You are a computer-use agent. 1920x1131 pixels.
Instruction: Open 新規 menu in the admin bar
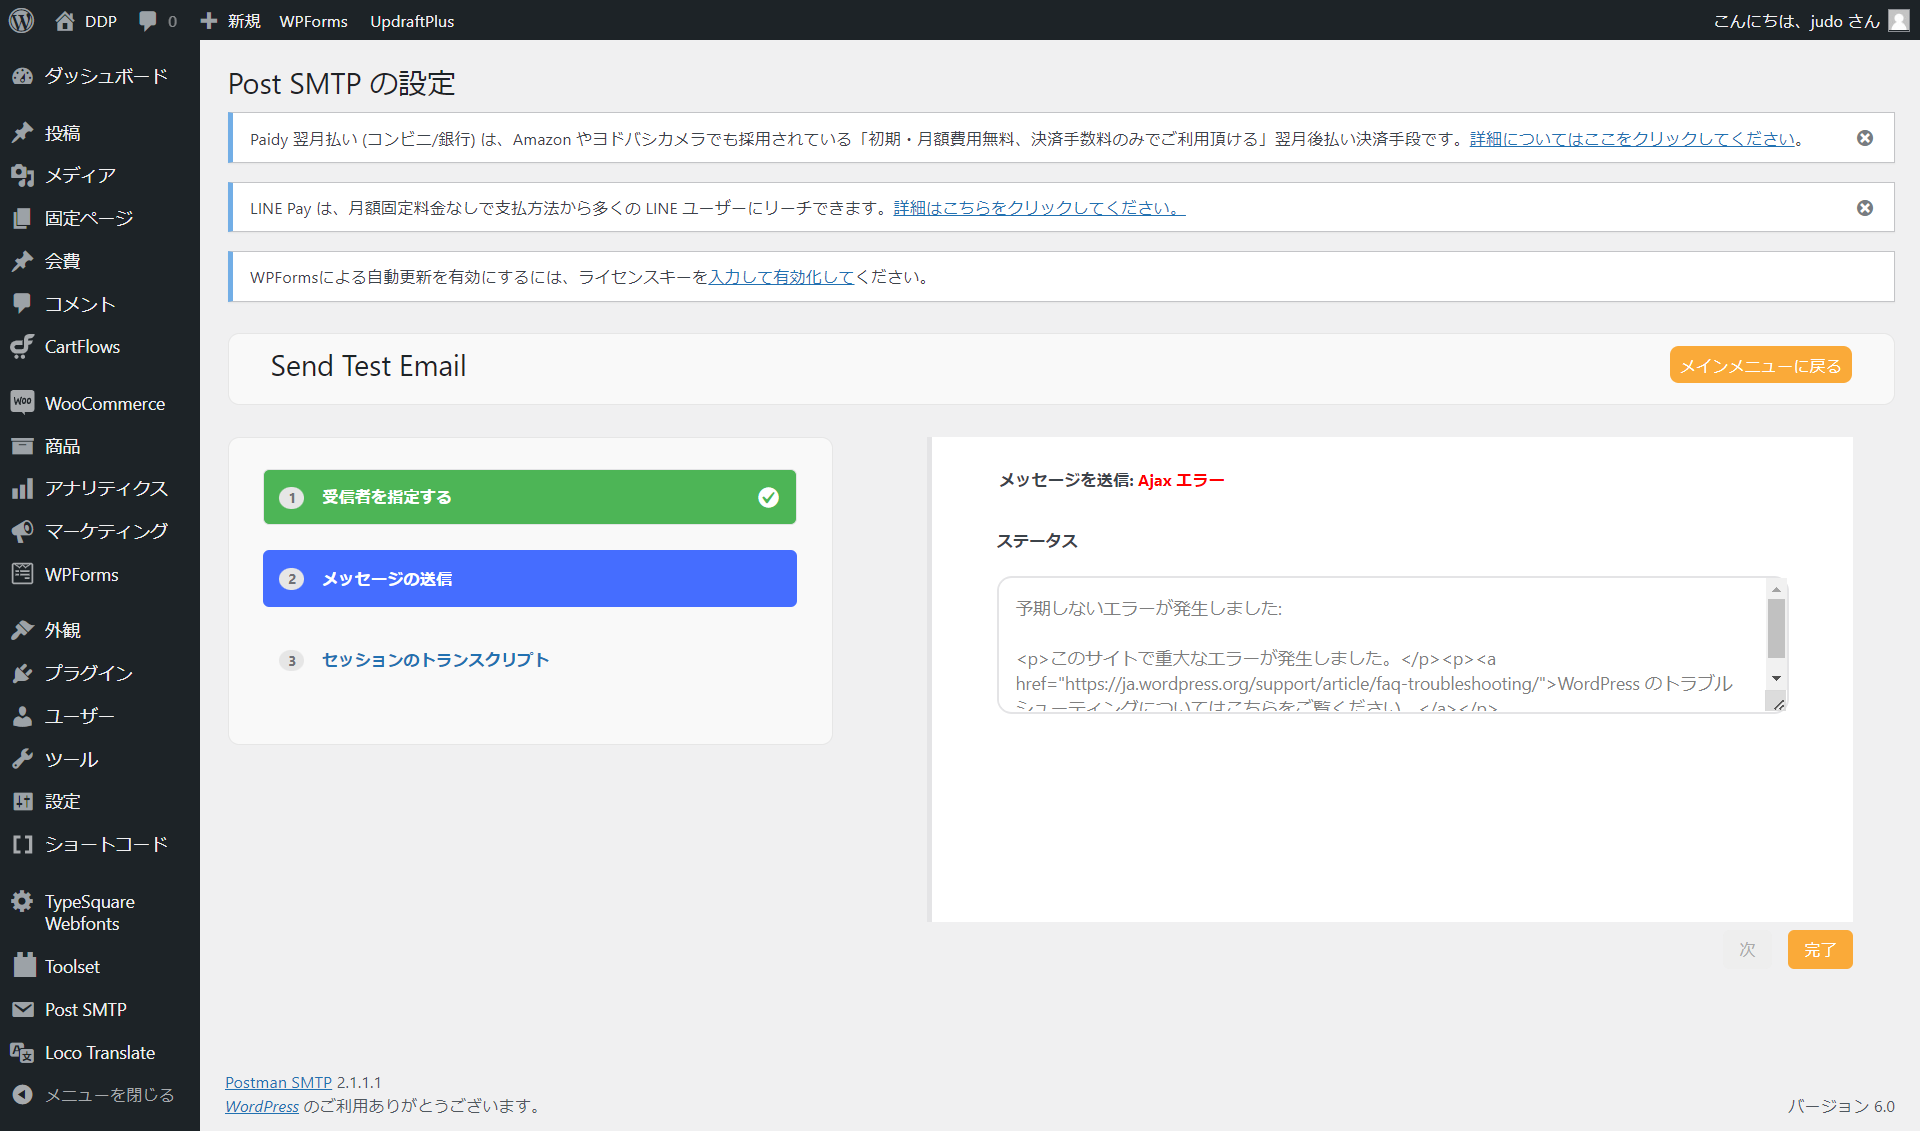point(244,21)
